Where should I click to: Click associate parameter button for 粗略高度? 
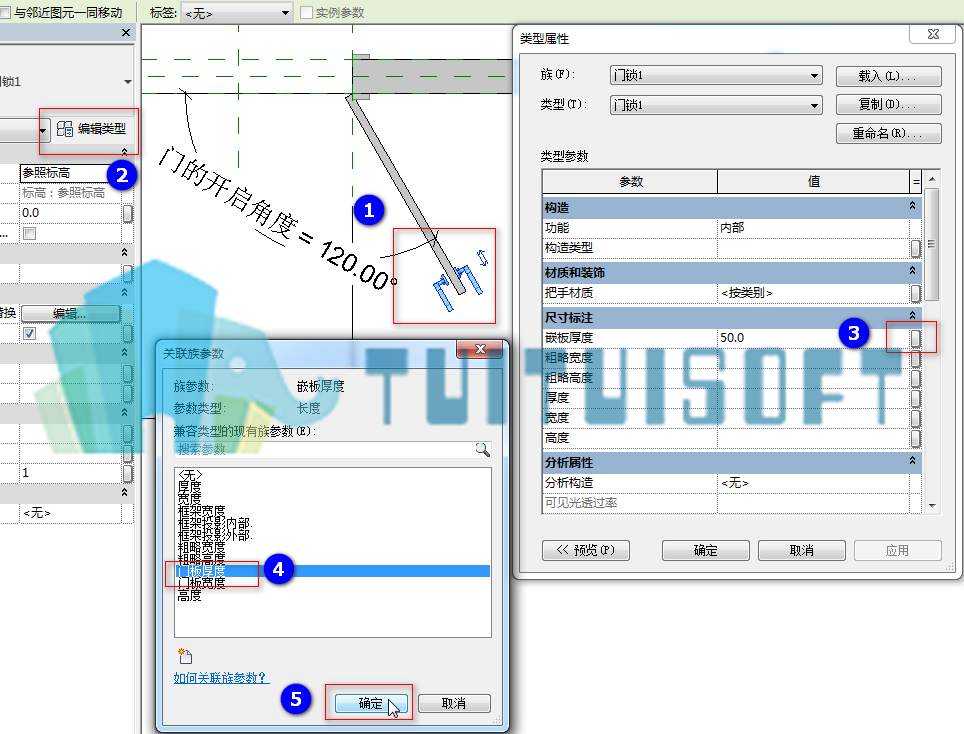pyautogui.click(x=915, y=378)
